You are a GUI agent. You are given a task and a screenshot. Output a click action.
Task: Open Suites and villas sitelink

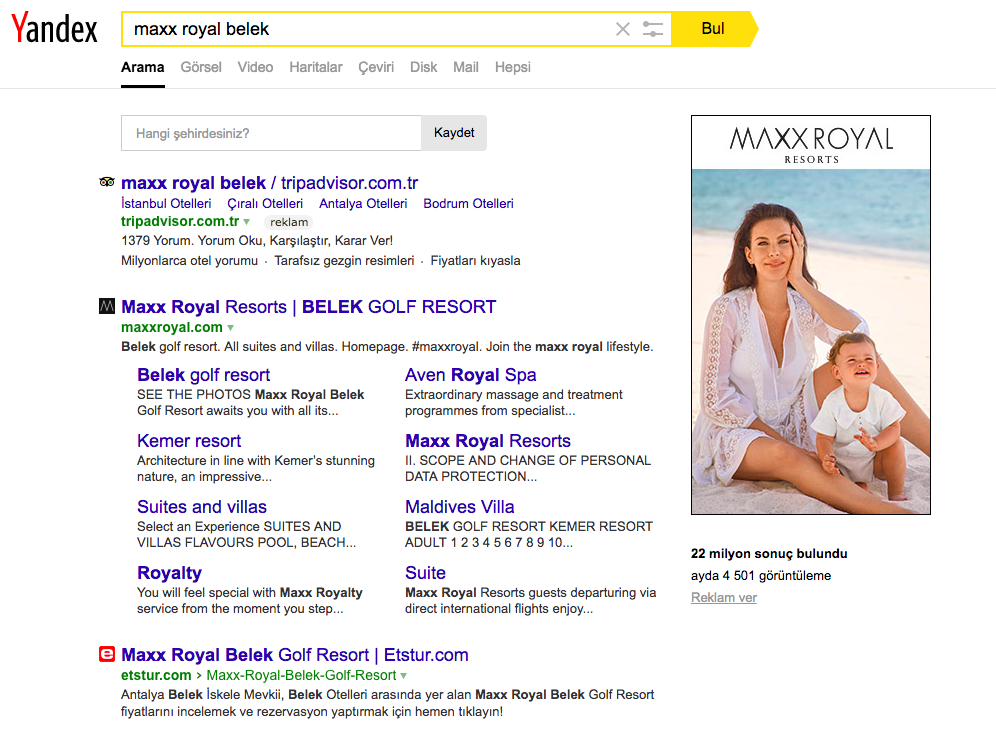[202, 507]
